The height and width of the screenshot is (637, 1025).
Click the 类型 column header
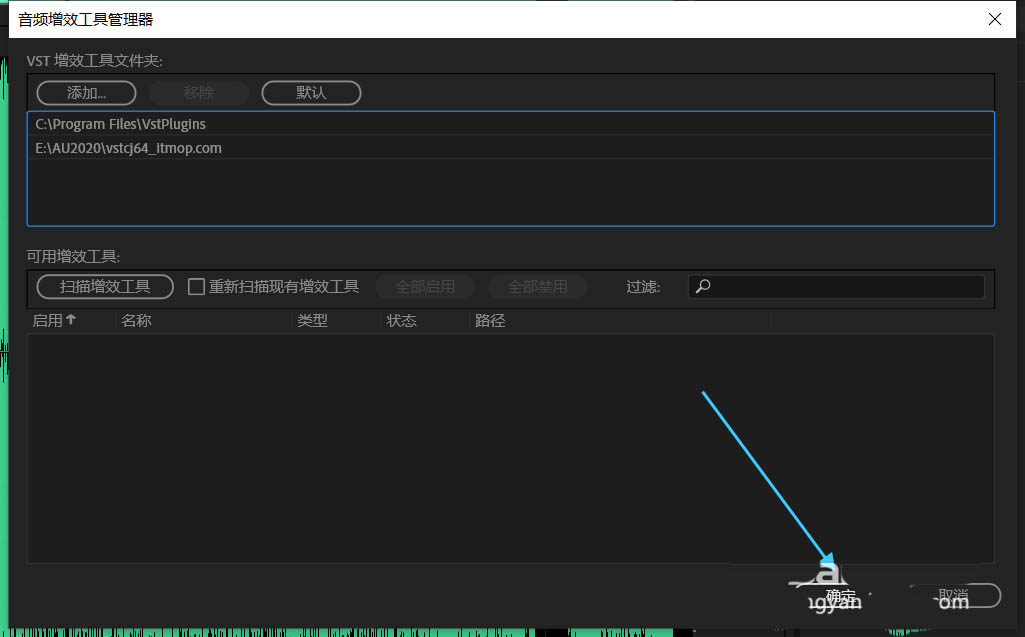312,321
